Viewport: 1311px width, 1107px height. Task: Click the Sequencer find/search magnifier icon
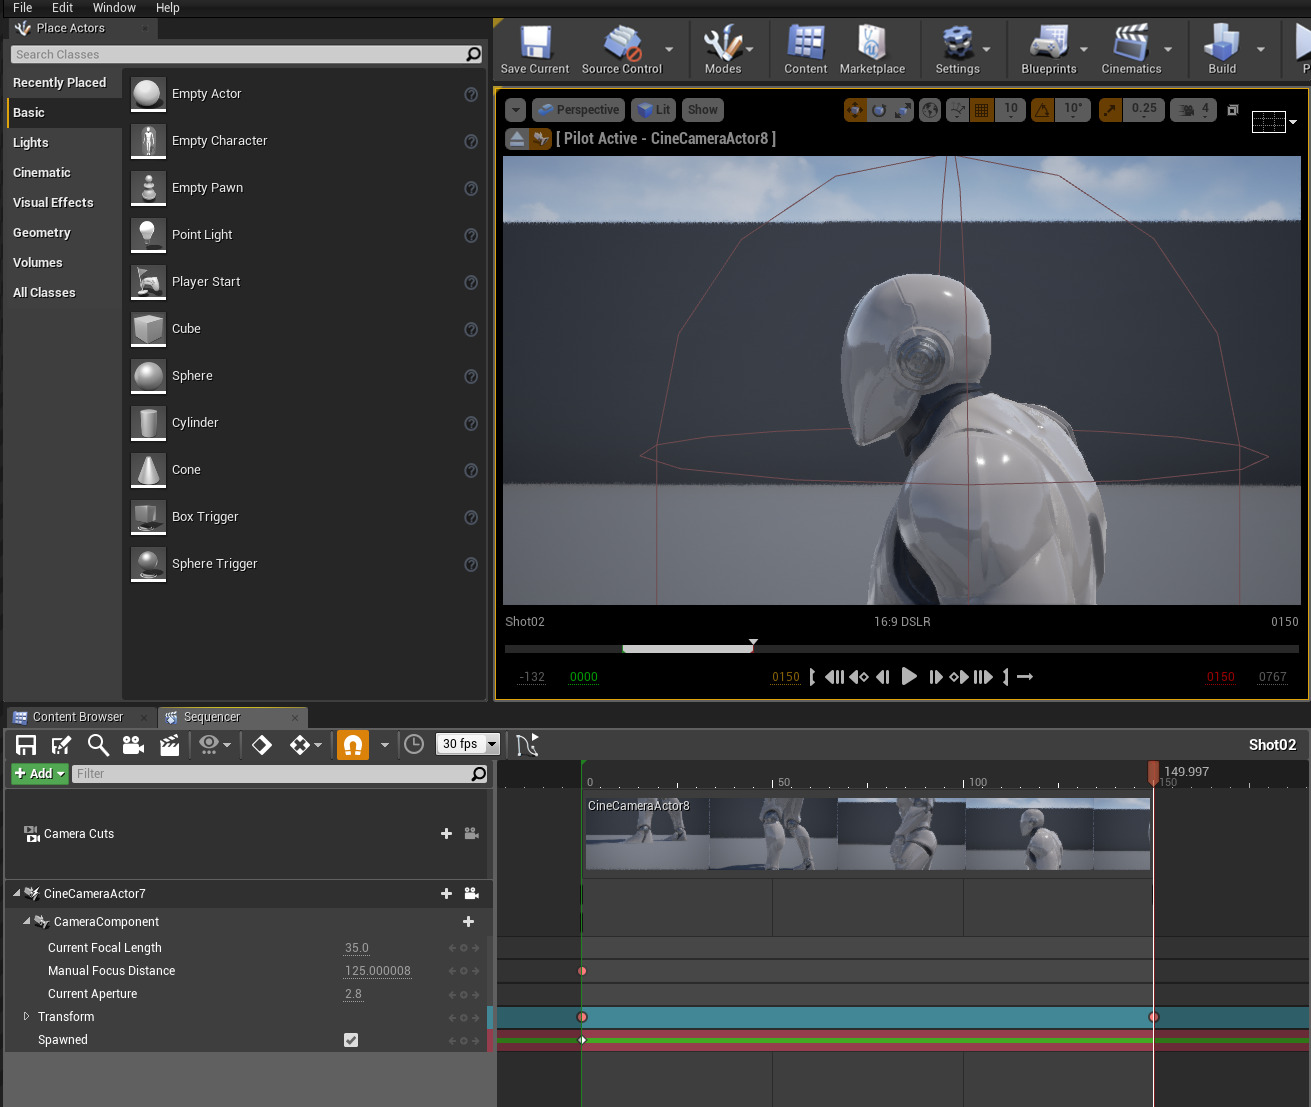98,745
